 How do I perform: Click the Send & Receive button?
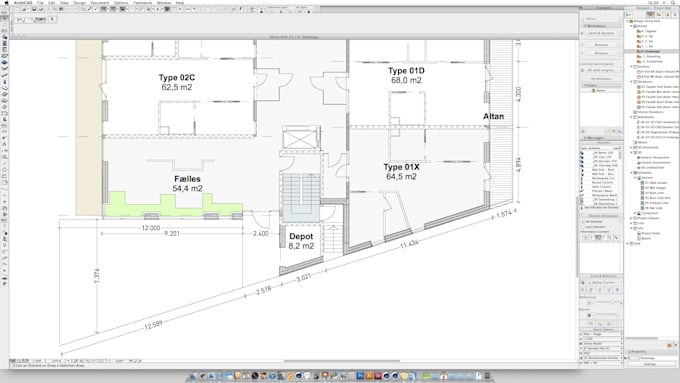601,33
